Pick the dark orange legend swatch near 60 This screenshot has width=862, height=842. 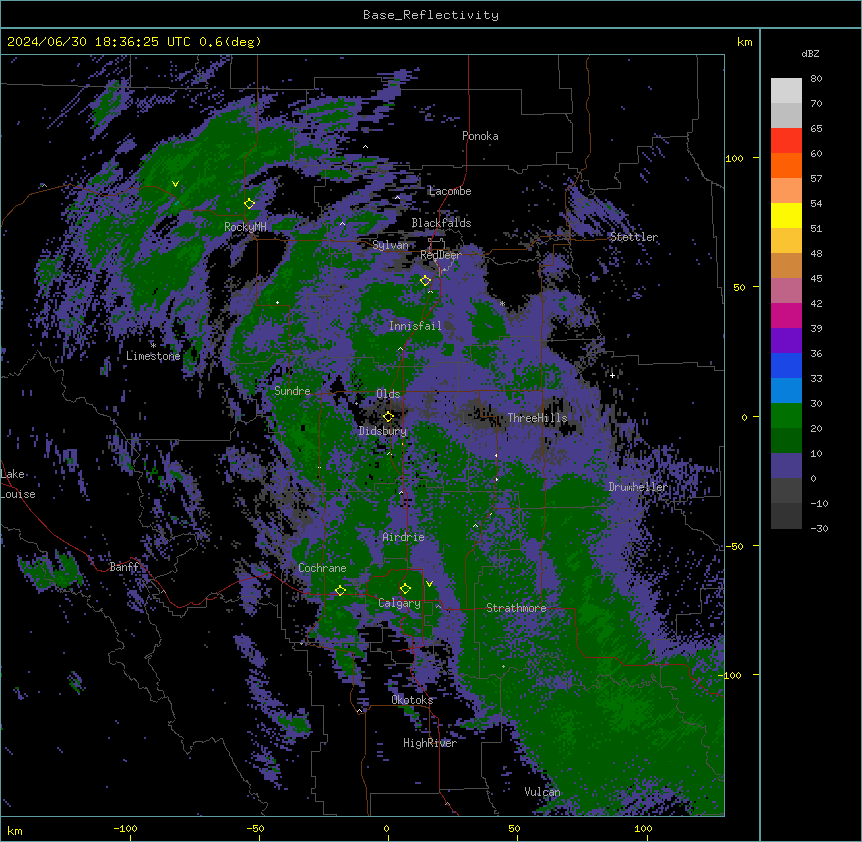pos(786,166)
